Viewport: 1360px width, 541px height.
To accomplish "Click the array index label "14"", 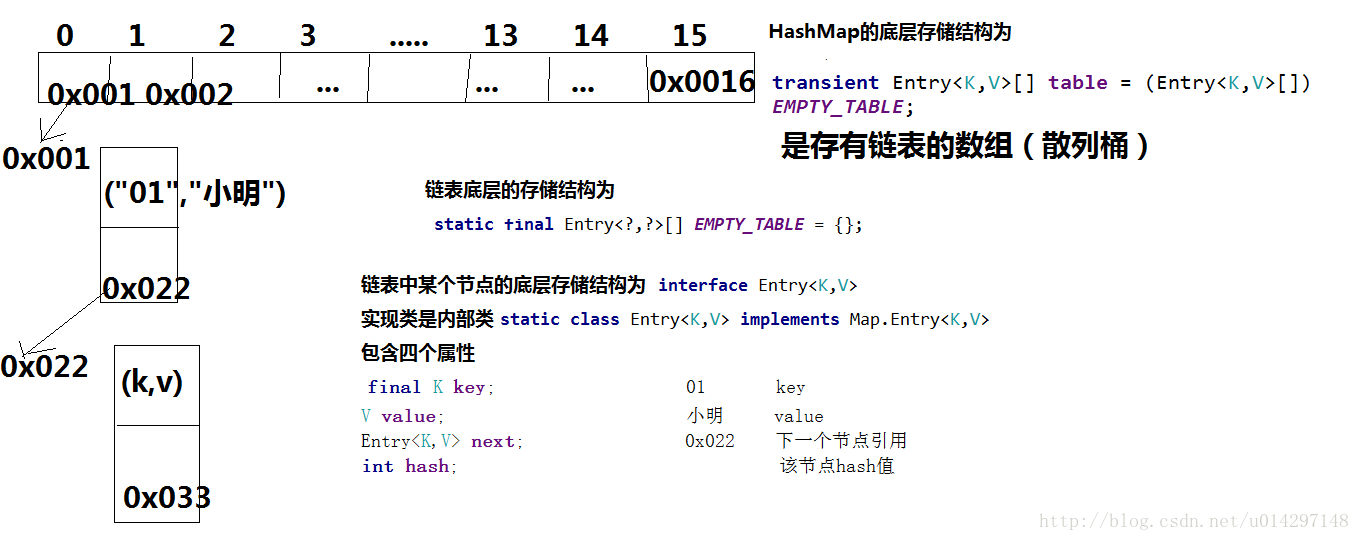I will pos(590,36).
